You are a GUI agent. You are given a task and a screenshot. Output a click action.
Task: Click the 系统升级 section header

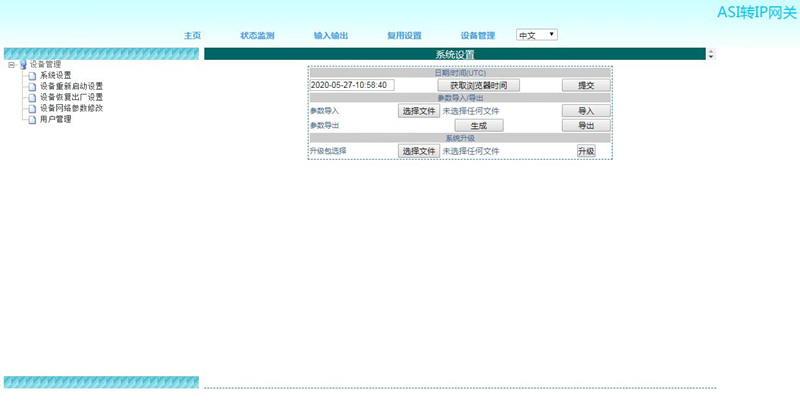point(460,138)
